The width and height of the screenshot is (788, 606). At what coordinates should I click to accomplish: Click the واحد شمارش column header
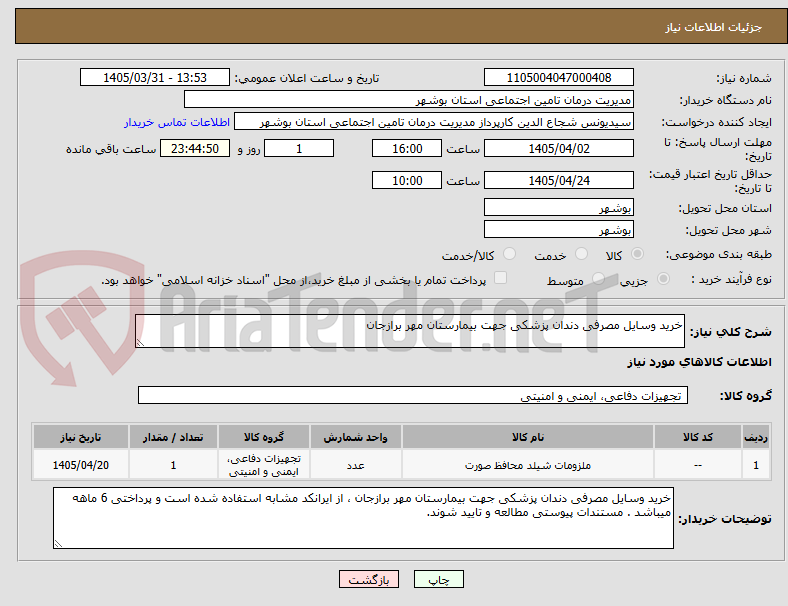355,437
